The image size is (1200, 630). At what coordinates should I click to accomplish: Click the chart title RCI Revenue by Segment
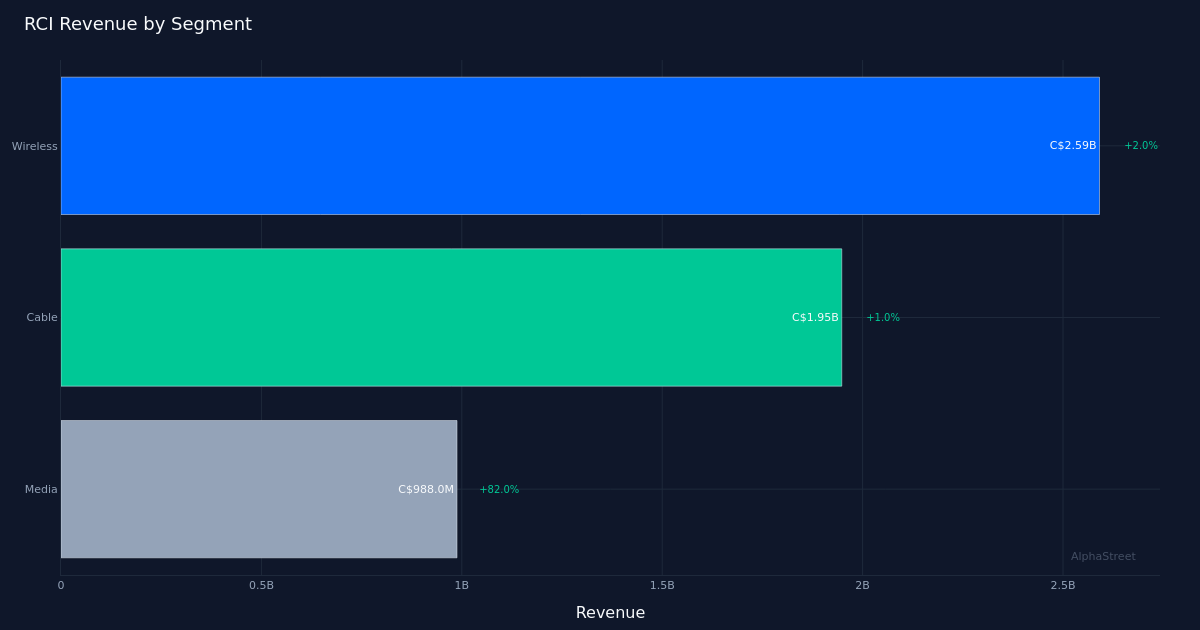click(x=138, y=23)
